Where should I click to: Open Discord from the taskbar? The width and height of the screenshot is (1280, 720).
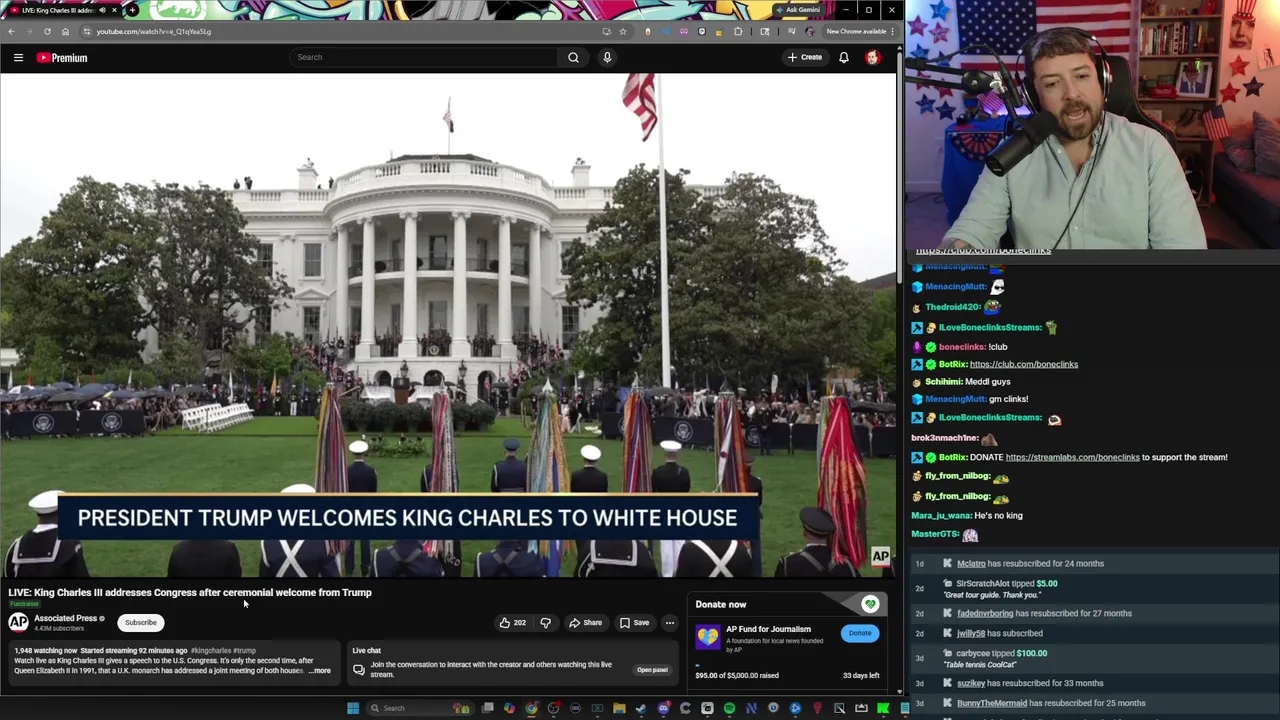(663, 708)
